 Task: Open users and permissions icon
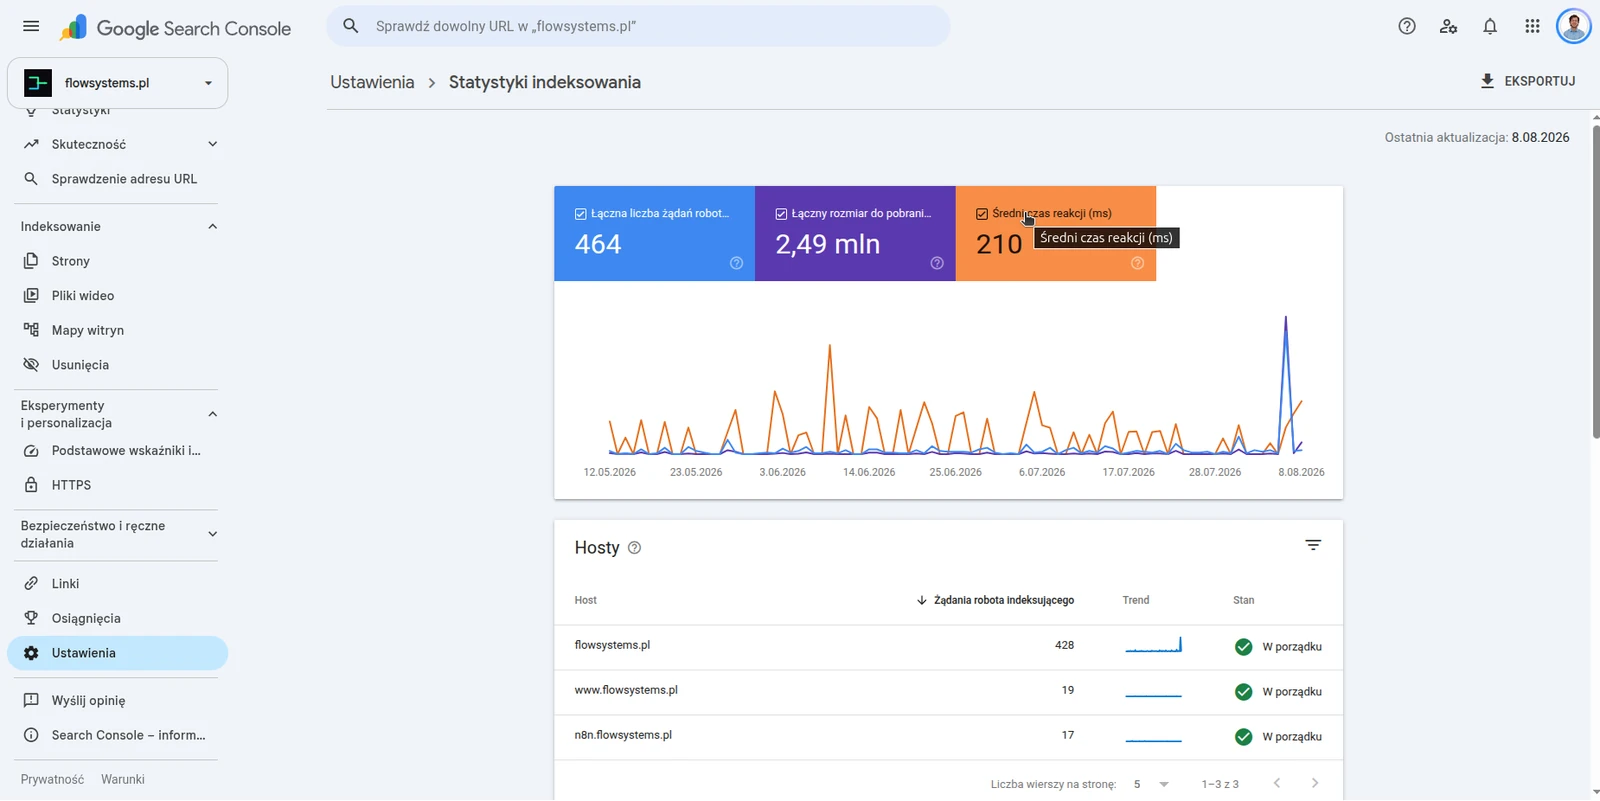click(x=1448, y=26)
